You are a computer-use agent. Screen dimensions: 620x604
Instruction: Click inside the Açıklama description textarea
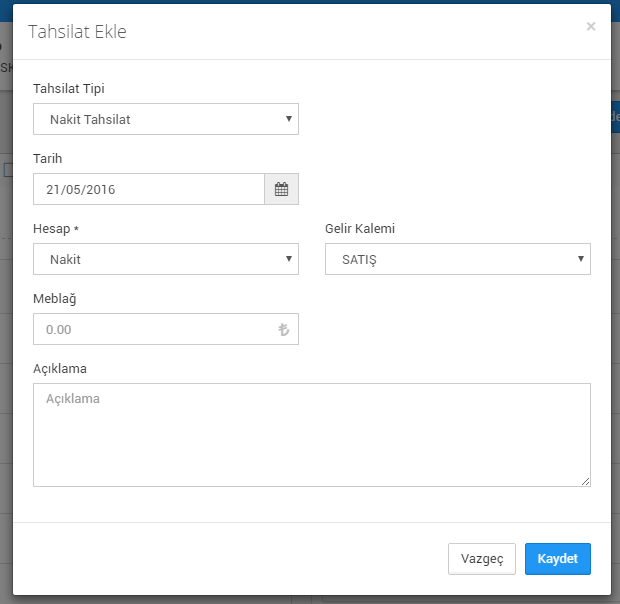pyautogui.click(x=312, y=435)
